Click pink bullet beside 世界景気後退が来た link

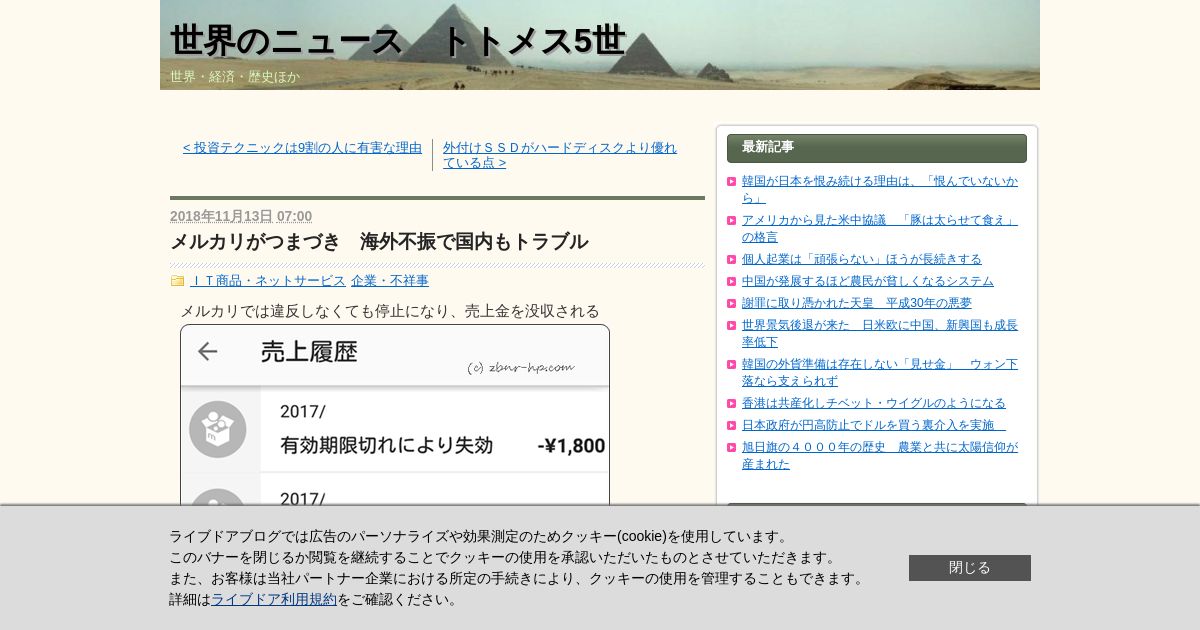(x=732, y=325)
